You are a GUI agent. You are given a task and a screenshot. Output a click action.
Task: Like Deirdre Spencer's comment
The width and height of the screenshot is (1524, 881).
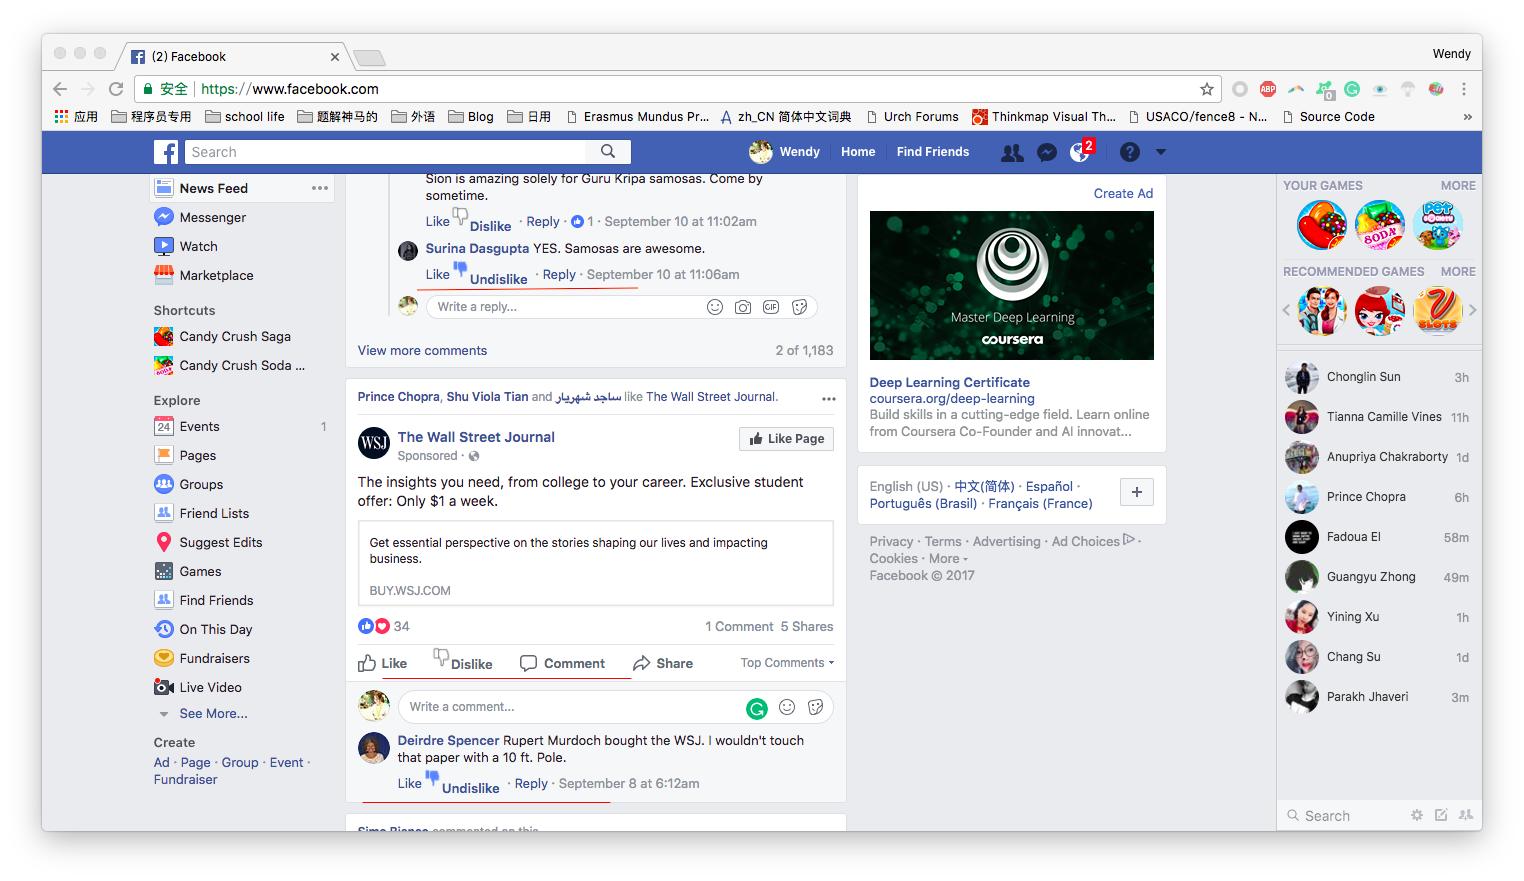coord(410,784)
